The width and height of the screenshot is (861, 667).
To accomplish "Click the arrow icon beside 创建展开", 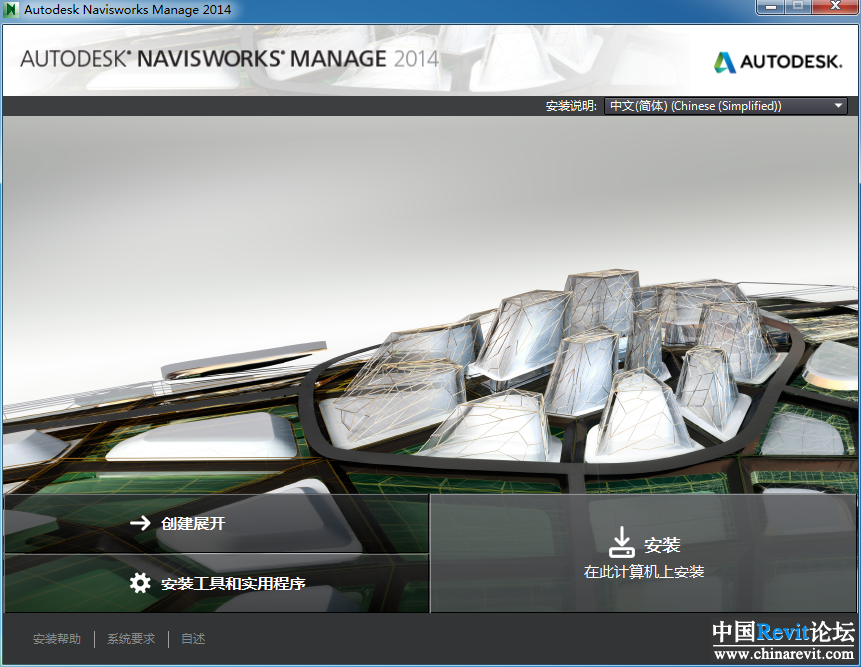I will click(x=140, y=523).
